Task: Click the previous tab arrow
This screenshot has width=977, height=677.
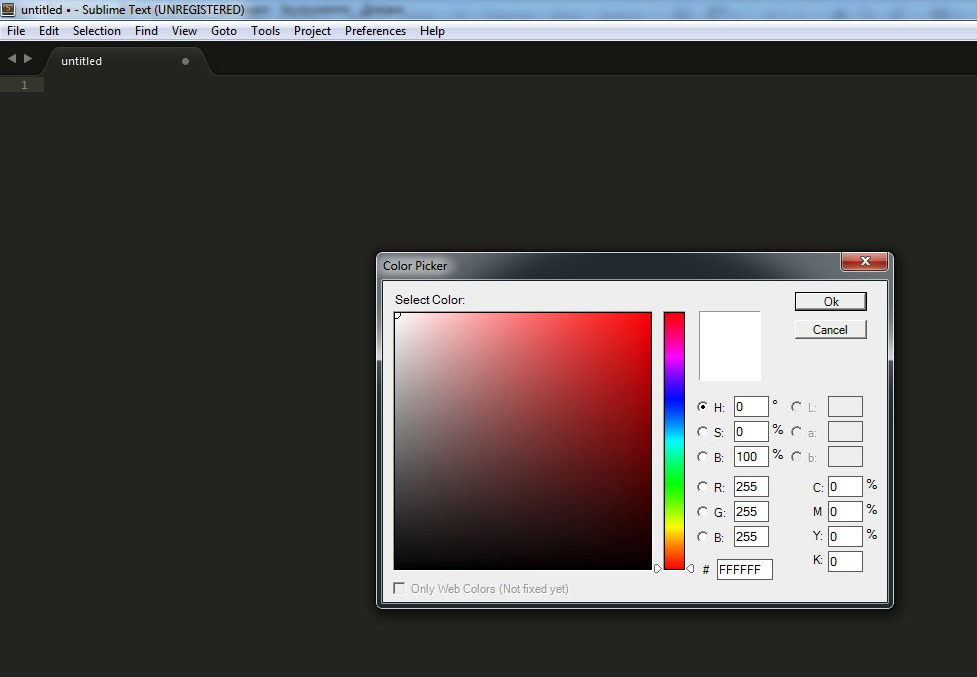Action: coord(12,59)
